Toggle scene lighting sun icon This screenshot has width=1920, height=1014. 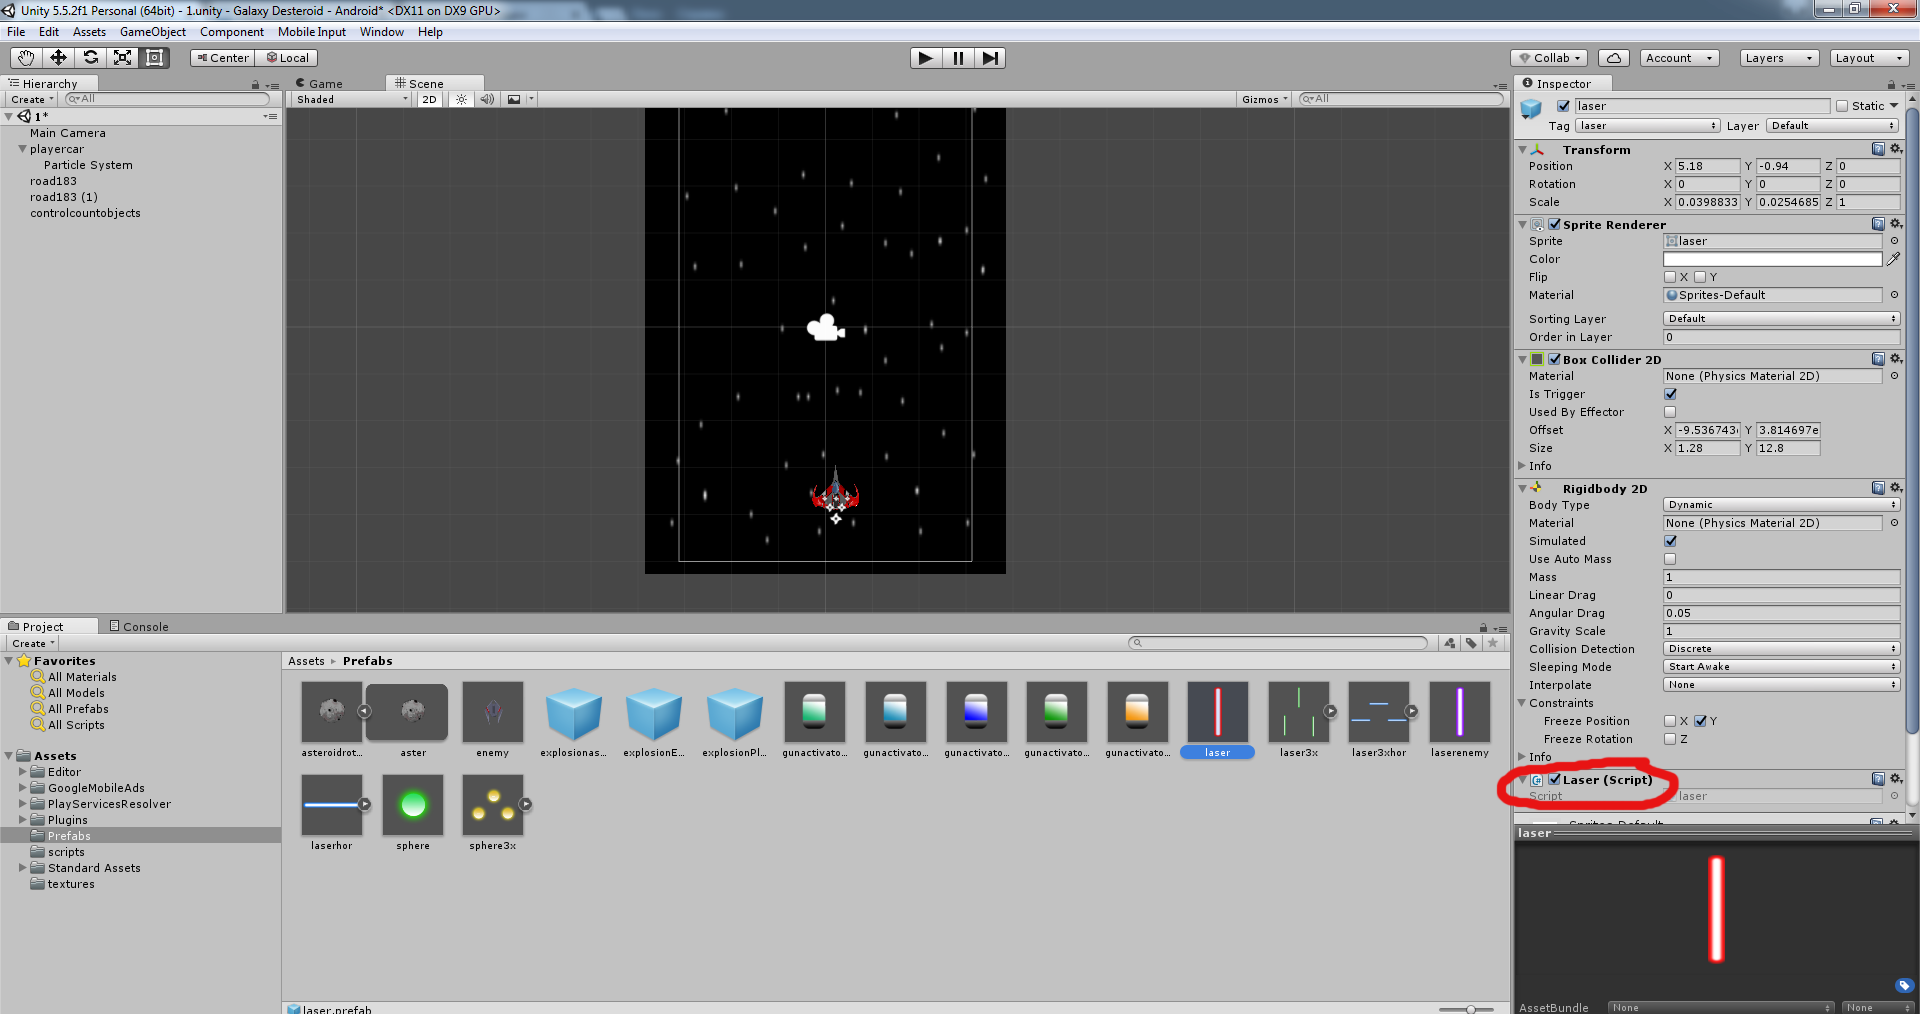tap(461, 99)
